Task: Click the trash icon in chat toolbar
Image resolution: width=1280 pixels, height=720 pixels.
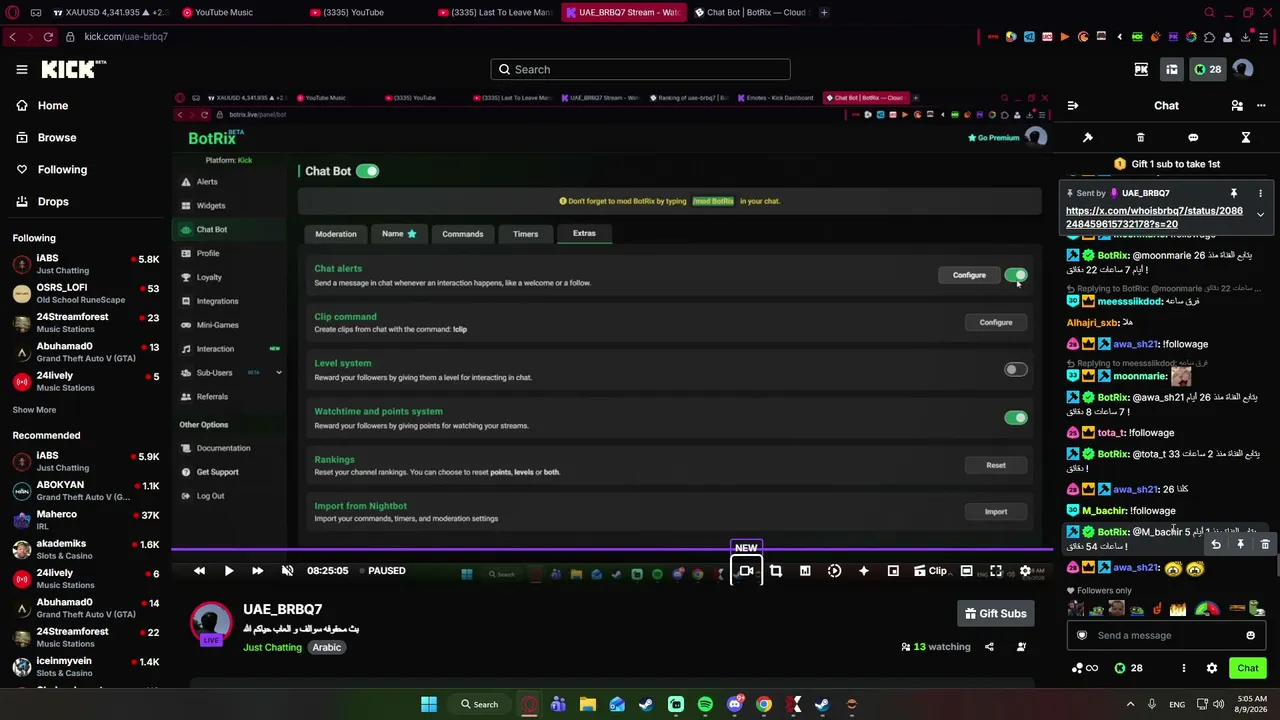Action: coord(1140,137)
